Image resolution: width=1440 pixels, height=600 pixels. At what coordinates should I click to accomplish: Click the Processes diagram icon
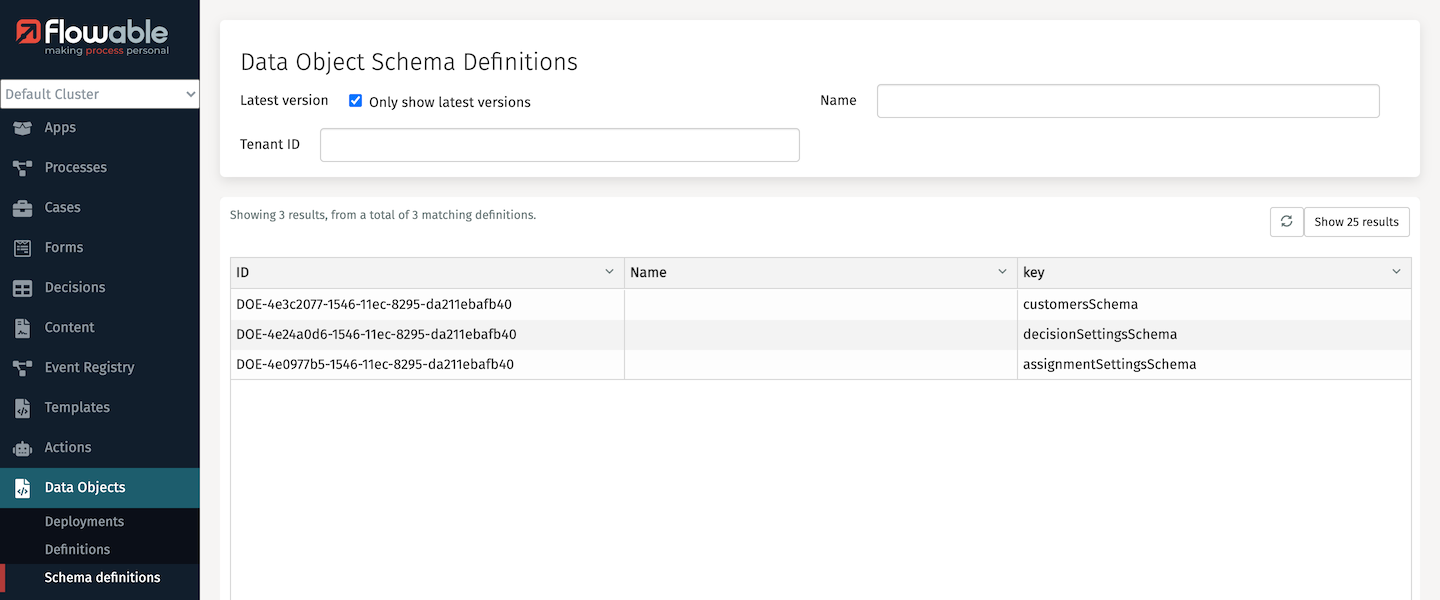(x=22, y=168)
